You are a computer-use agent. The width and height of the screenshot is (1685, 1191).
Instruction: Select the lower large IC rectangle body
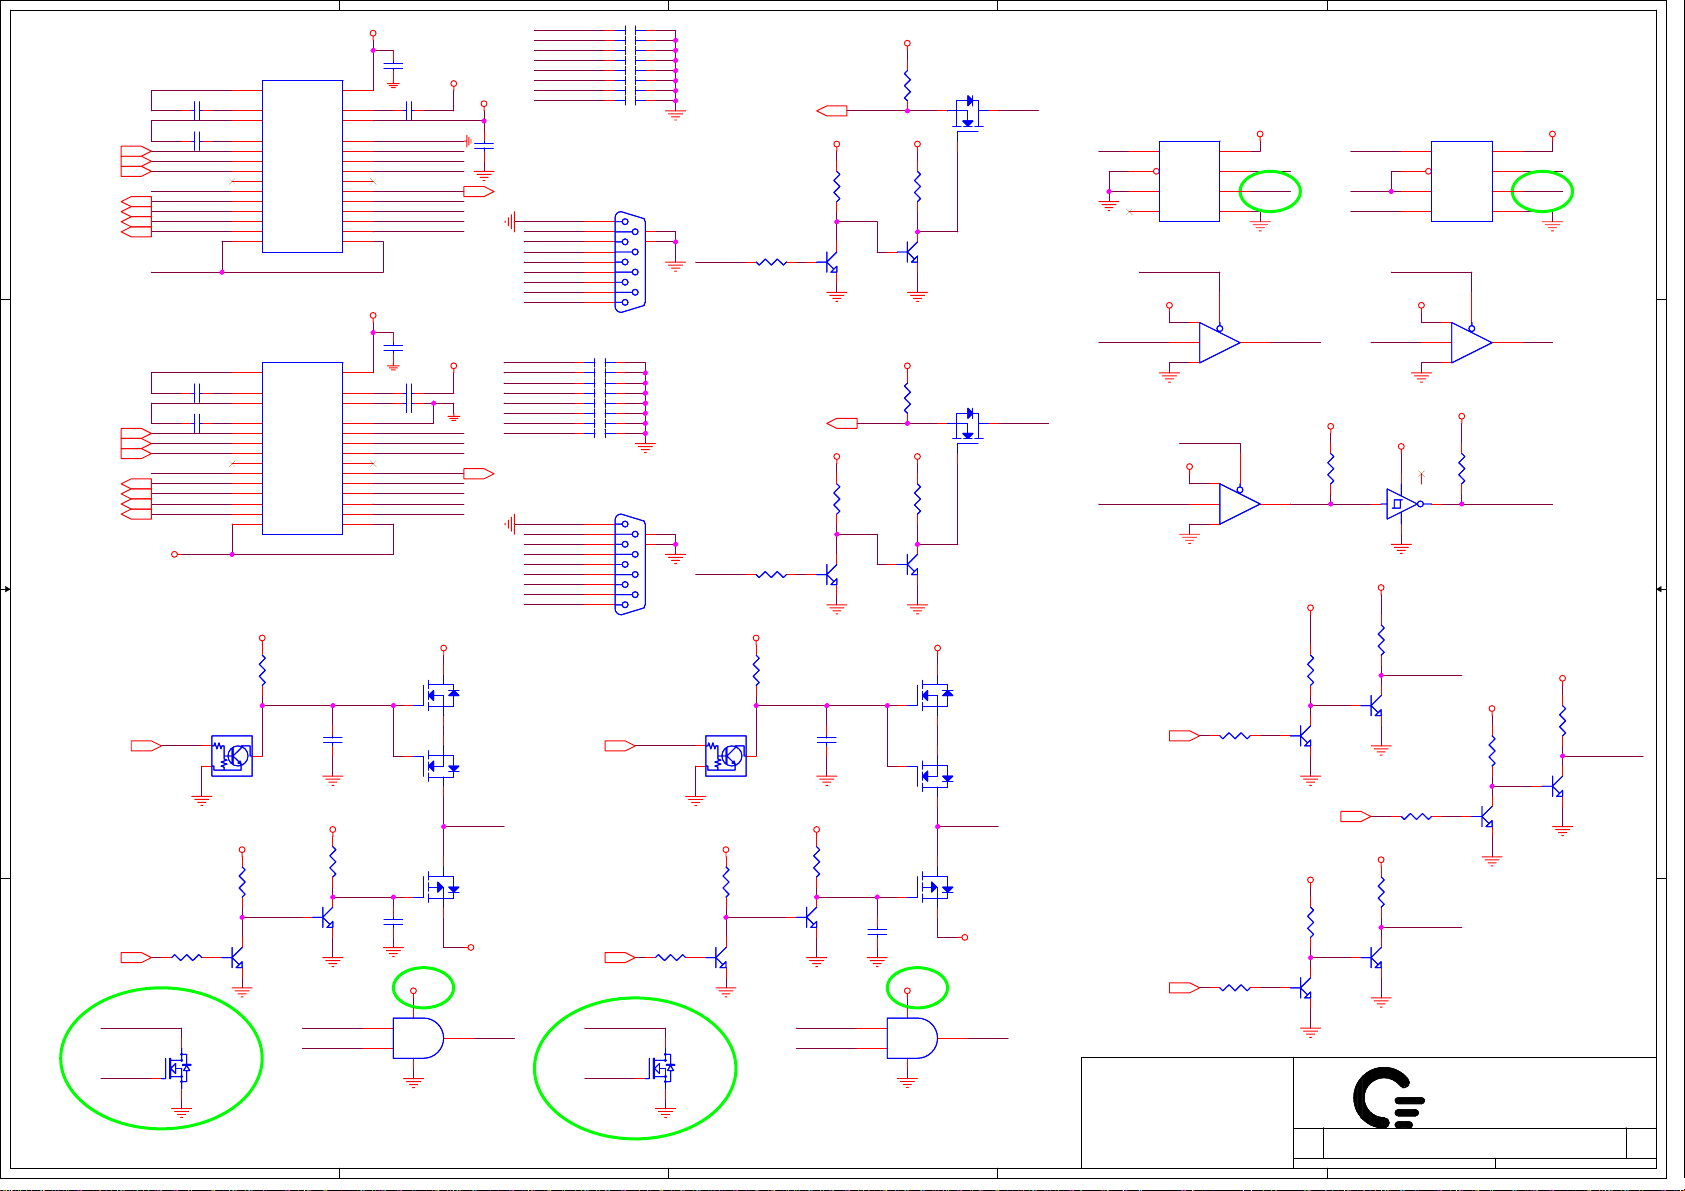click(302, 448)
